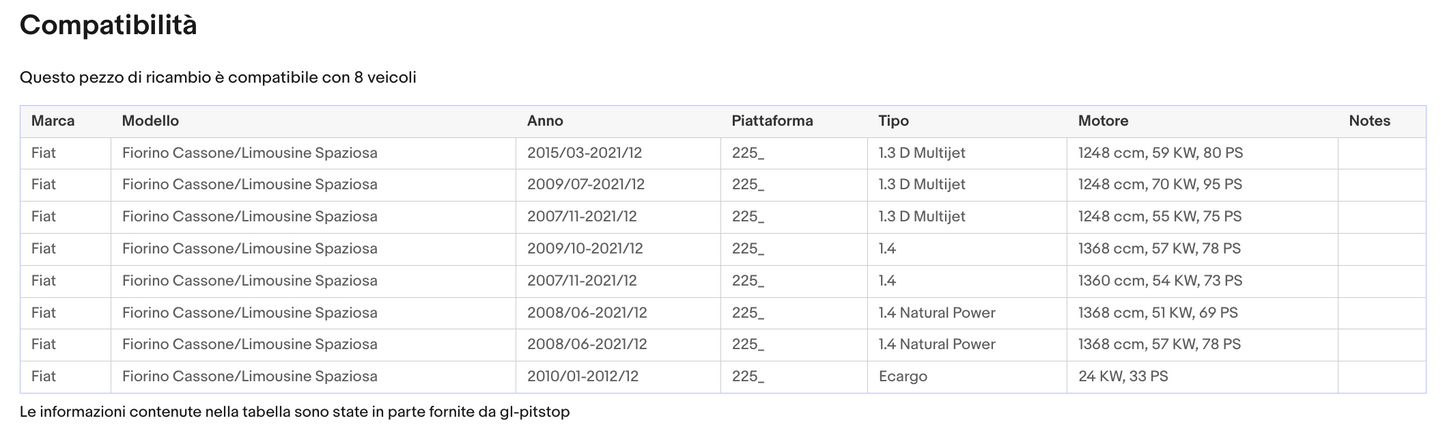Click the Notes column header

point(1369,121)
